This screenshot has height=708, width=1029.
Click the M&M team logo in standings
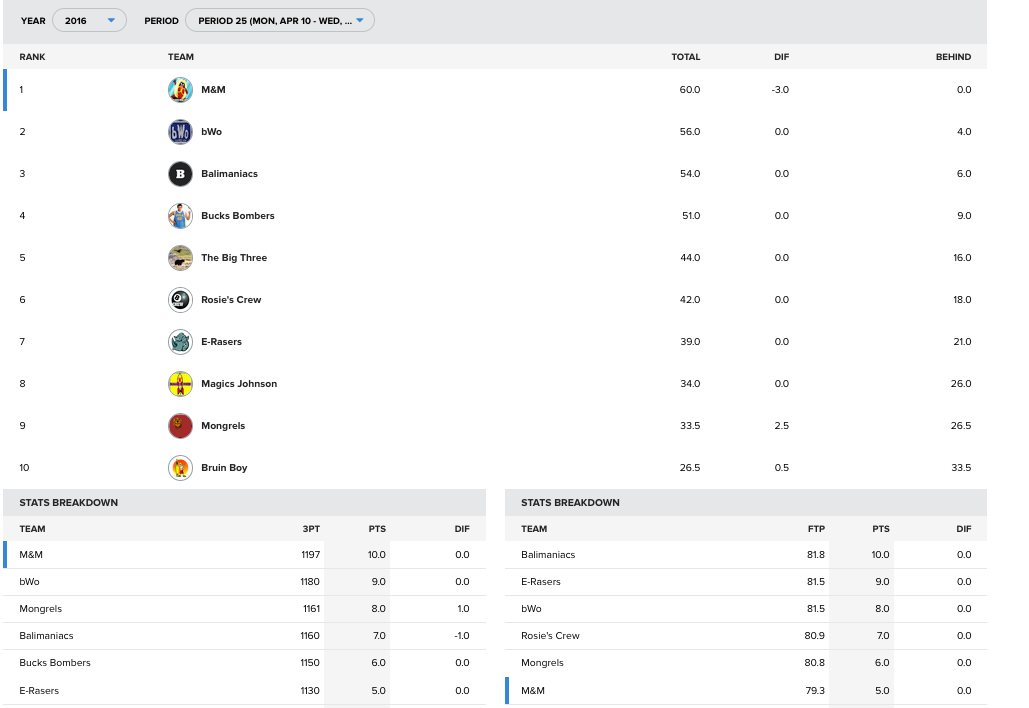180,90
